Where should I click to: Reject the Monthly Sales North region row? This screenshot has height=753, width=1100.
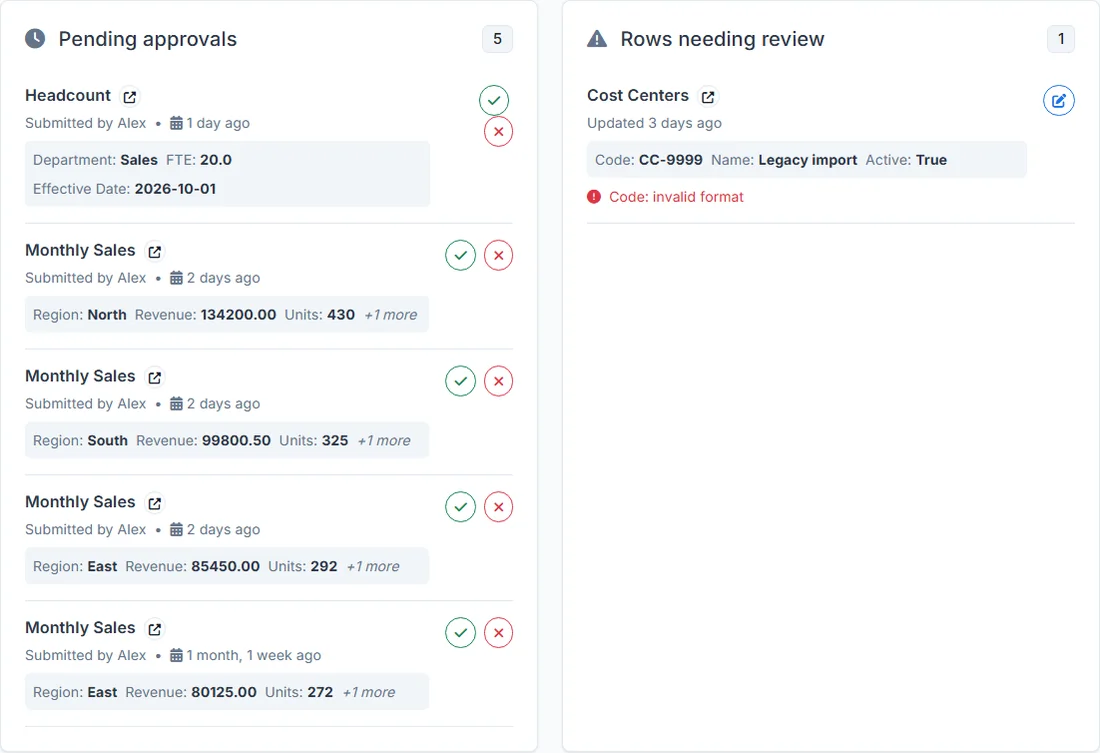pos(498,255)
